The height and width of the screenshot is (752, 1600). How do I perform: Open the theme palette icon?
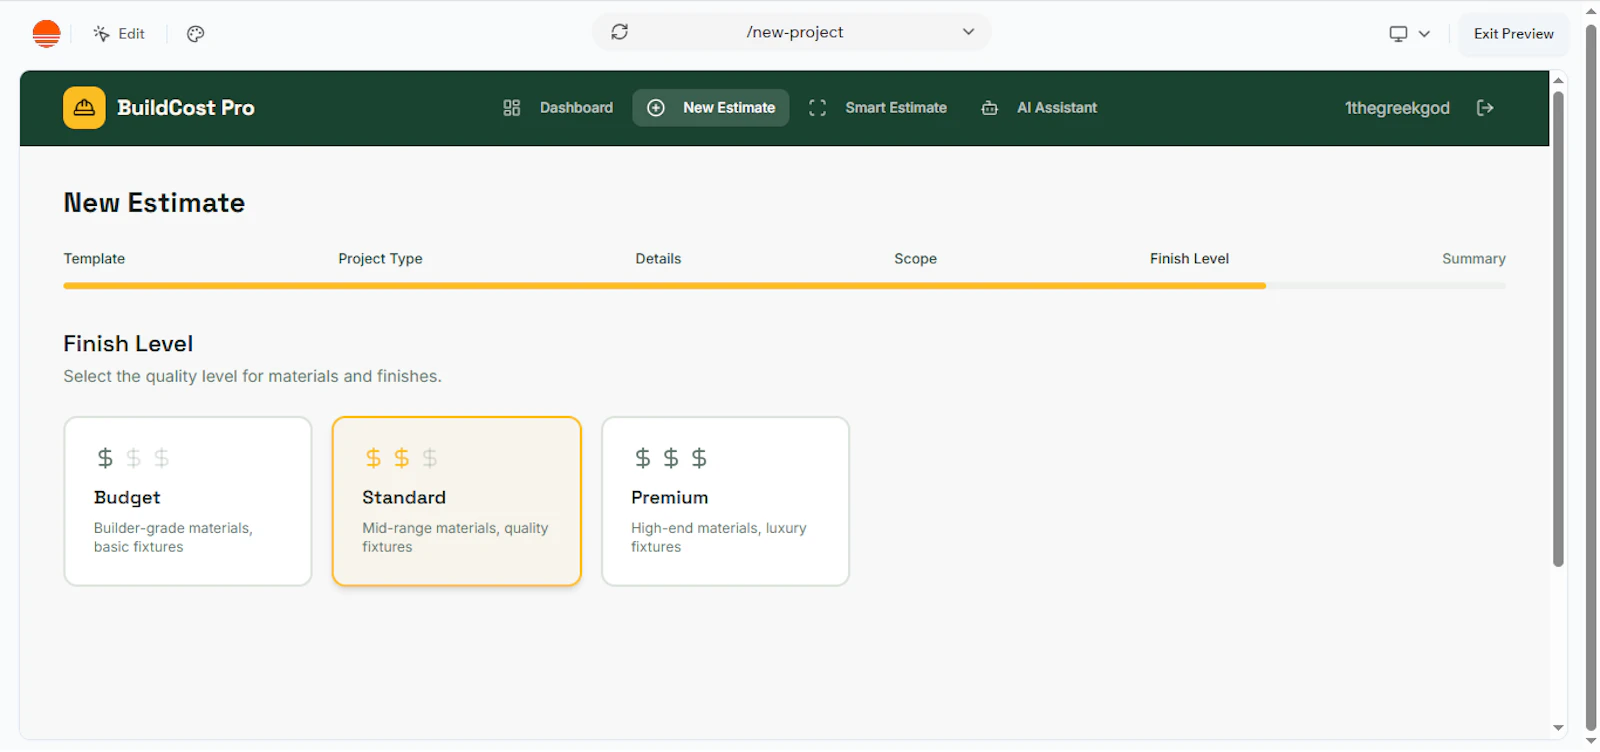196,33
